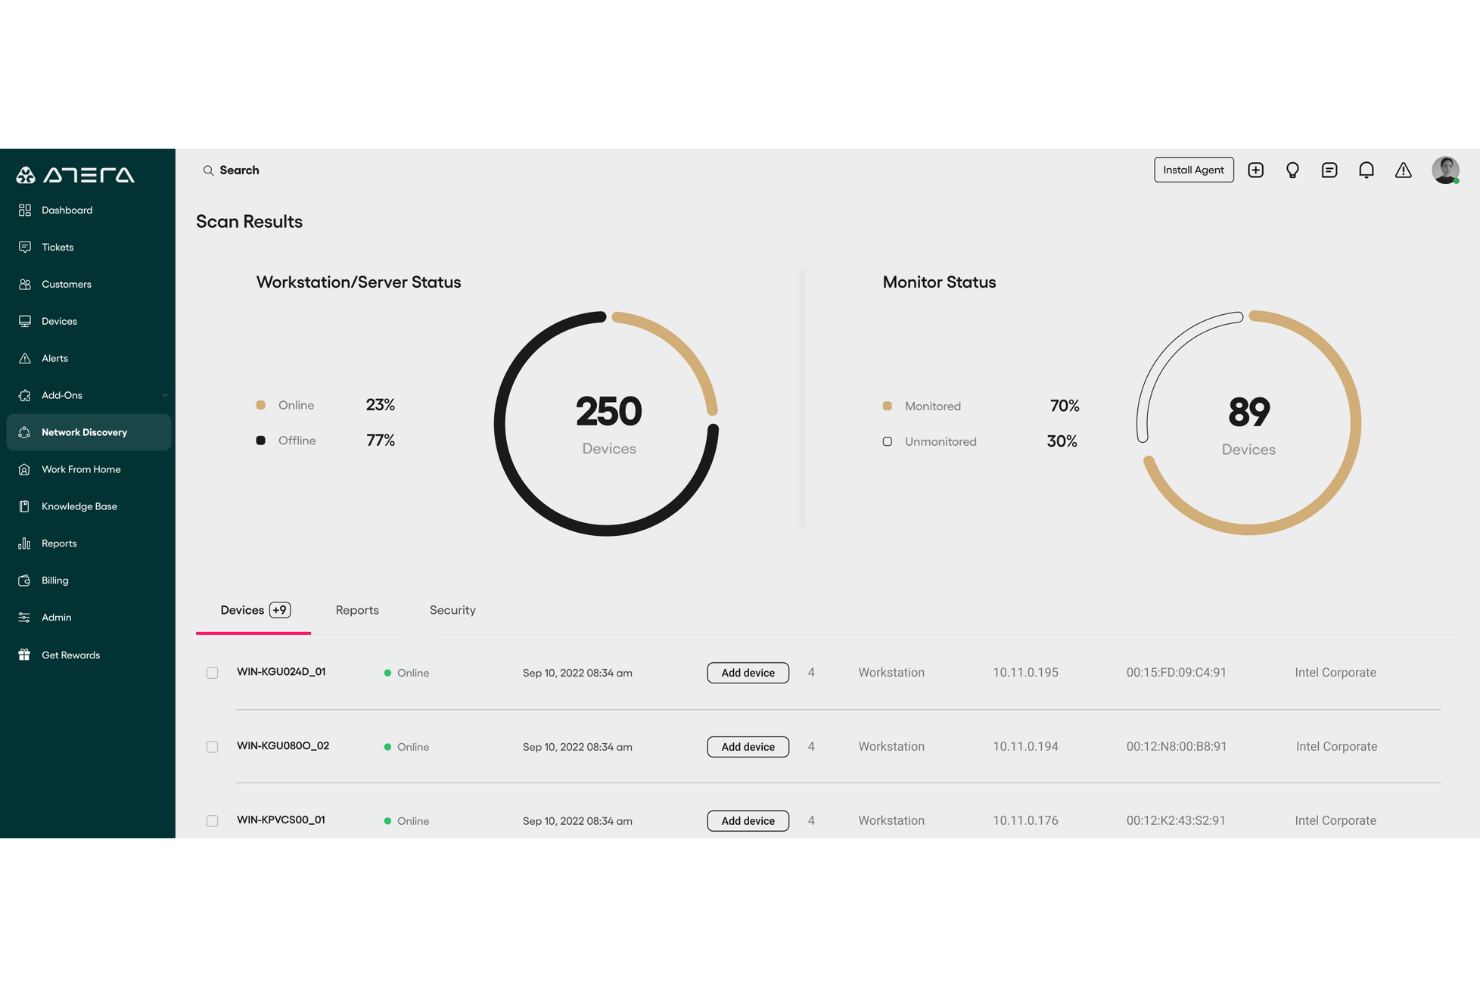This screenshot has height=987, width=1480.
Task: Switch to the Security tab
Action: tap(452, 610)
